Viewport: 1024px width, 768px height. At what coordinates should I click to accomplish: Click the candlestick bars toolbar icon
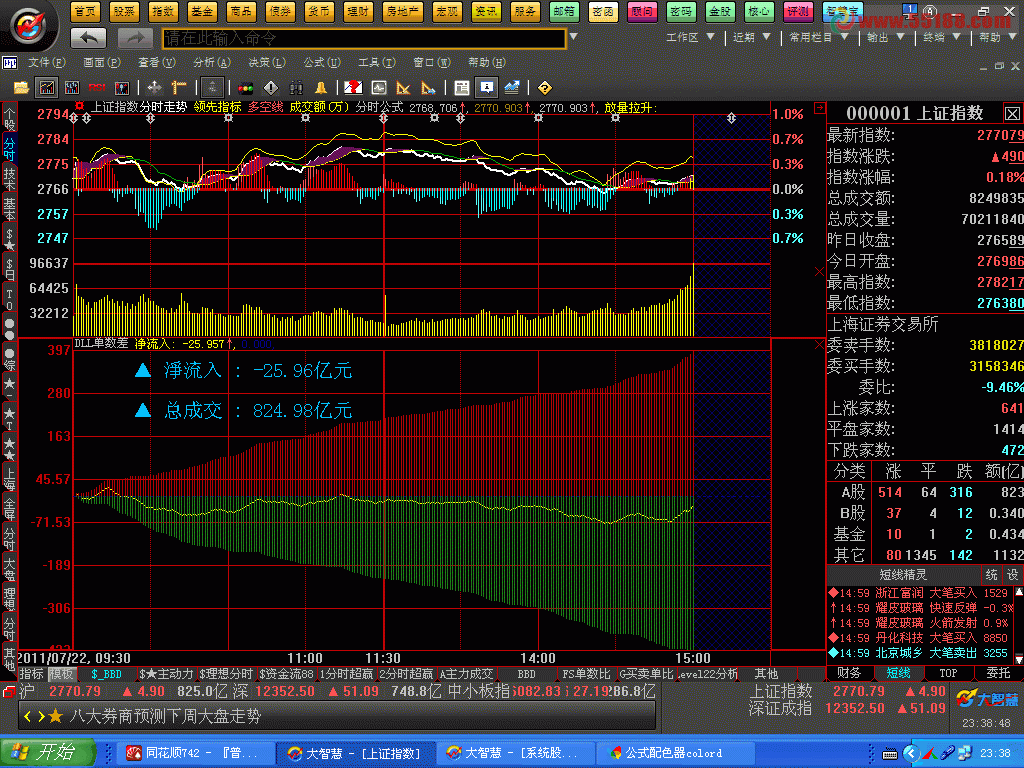click(x=72, y=88)
